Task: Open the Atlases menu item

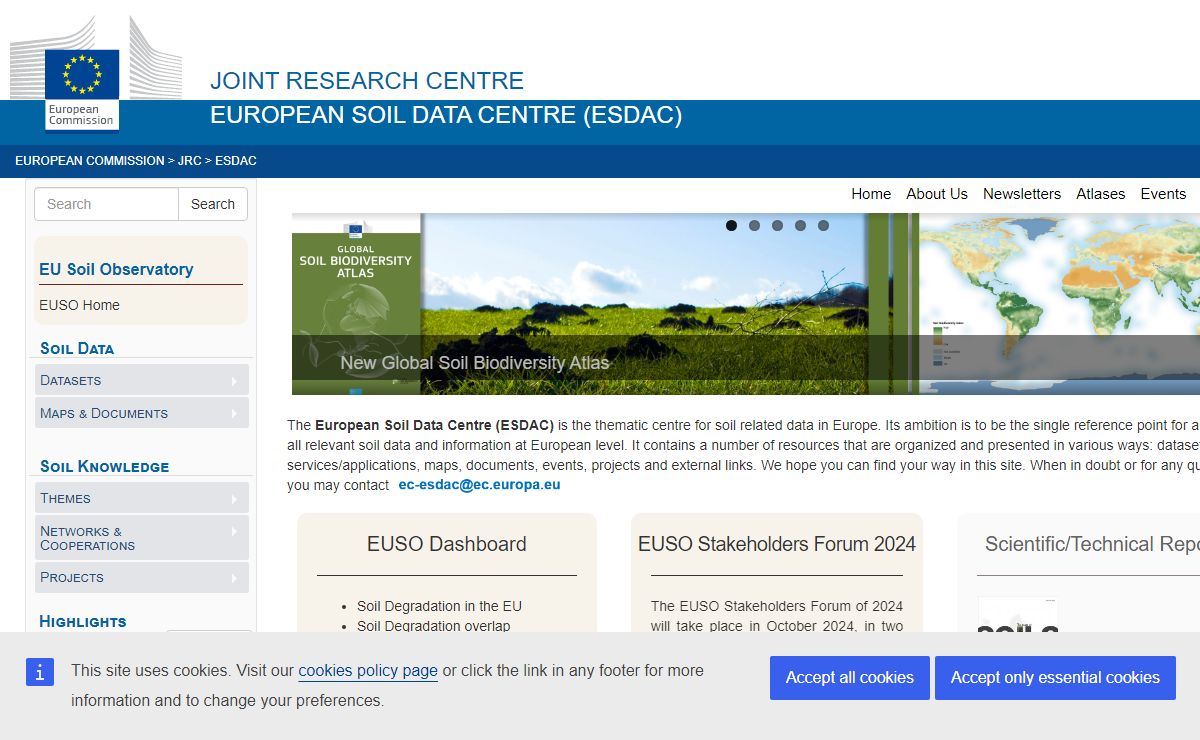Action: (x=1101, y=194)
